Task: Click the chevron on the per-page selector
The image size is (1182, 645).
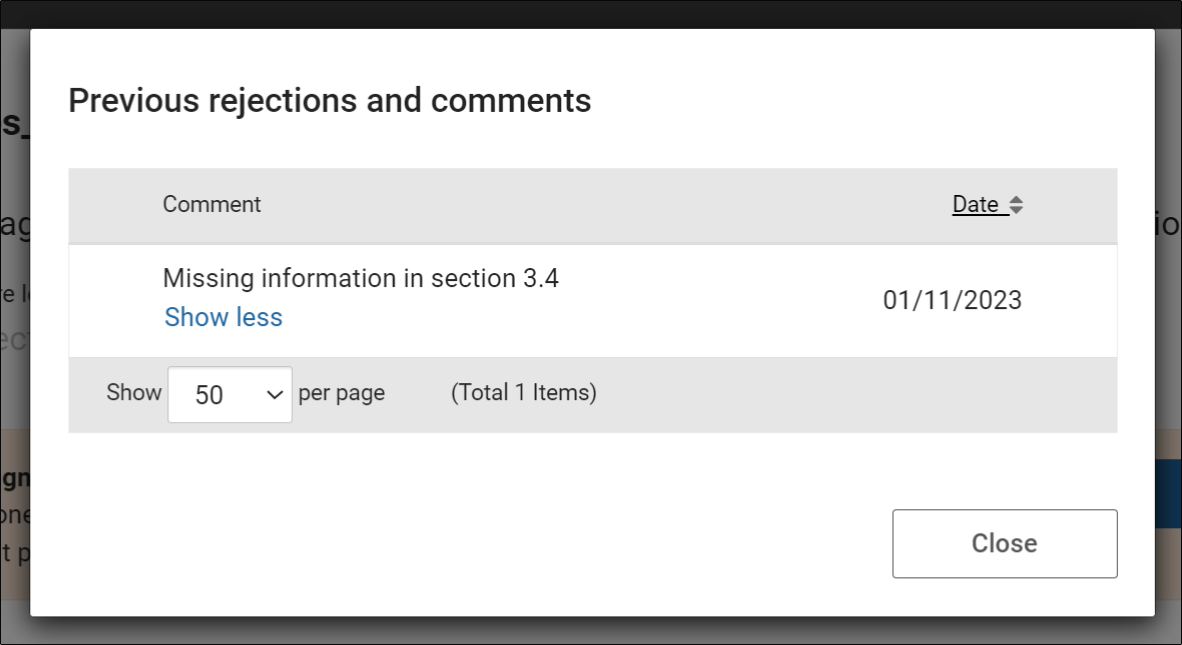Action: 276,394
